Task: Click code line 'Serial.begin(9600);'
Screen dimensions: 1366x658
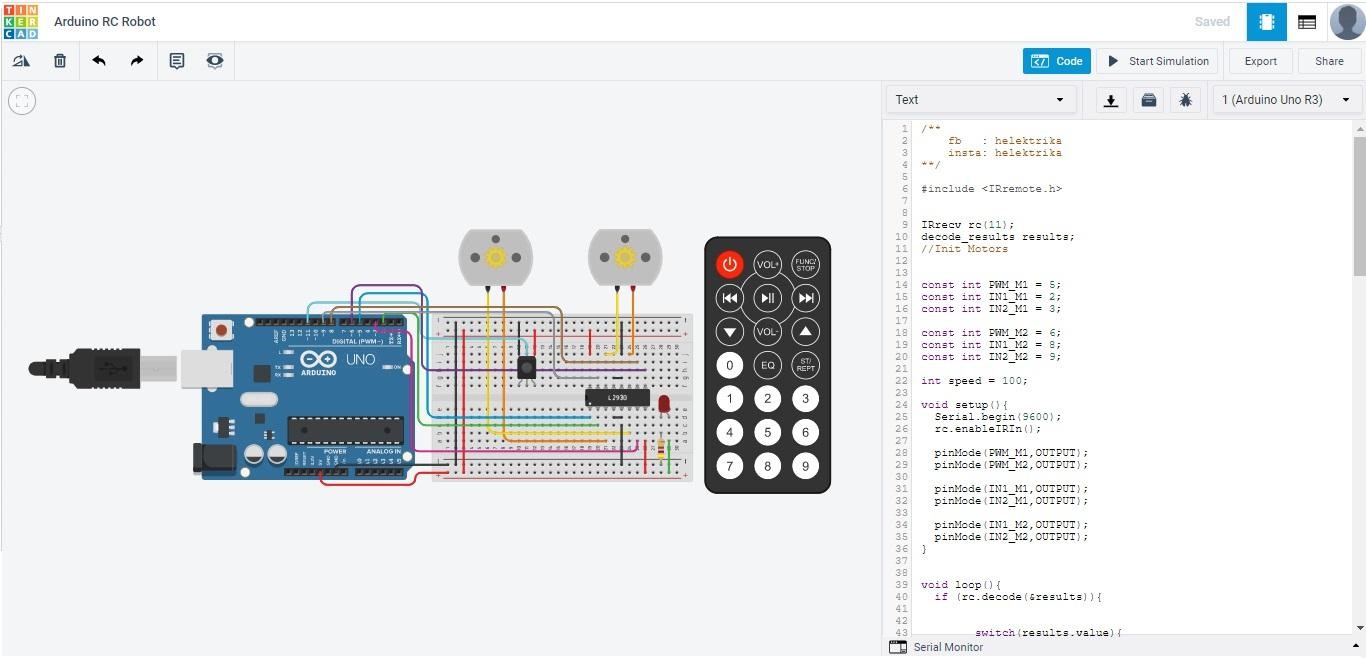Action: pos(998,417)
